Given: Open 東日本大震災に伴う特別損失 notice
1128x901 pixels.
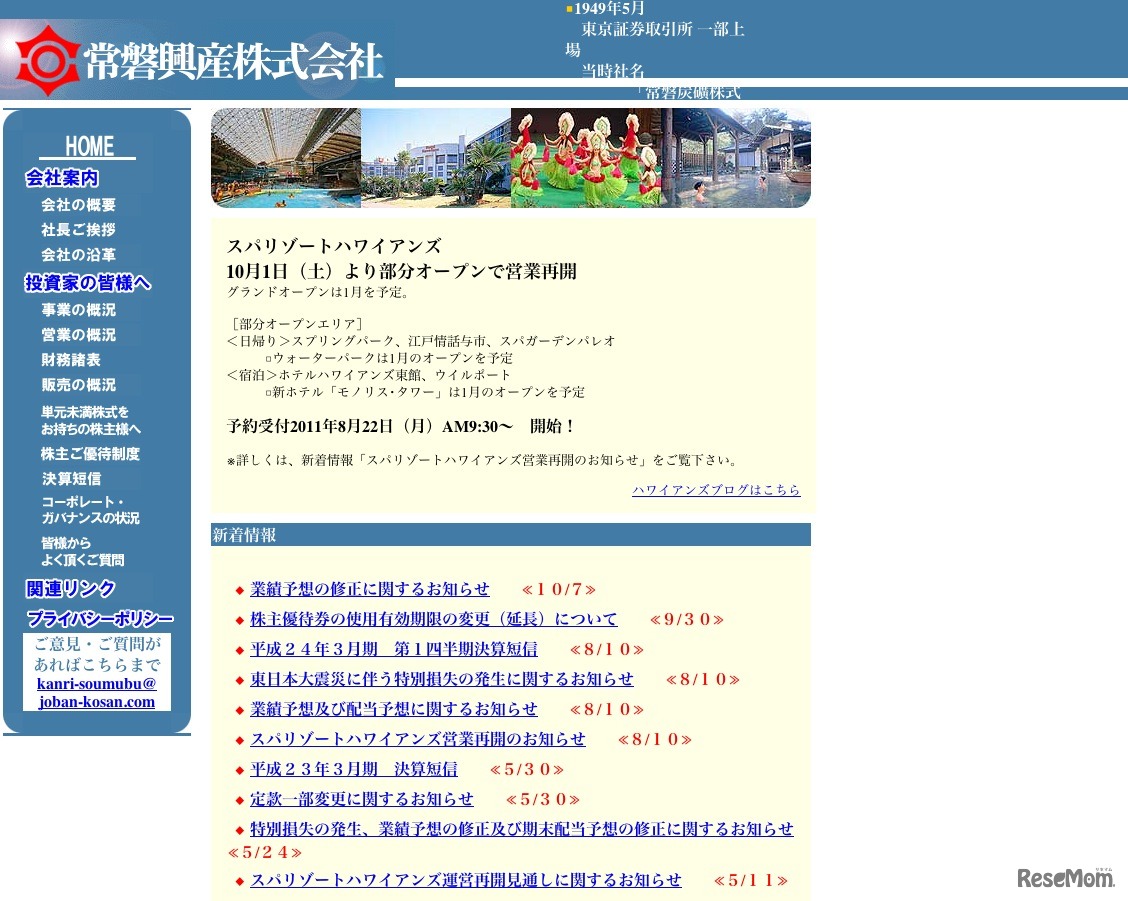Looking at the screenshot, I should click(442, 679).
